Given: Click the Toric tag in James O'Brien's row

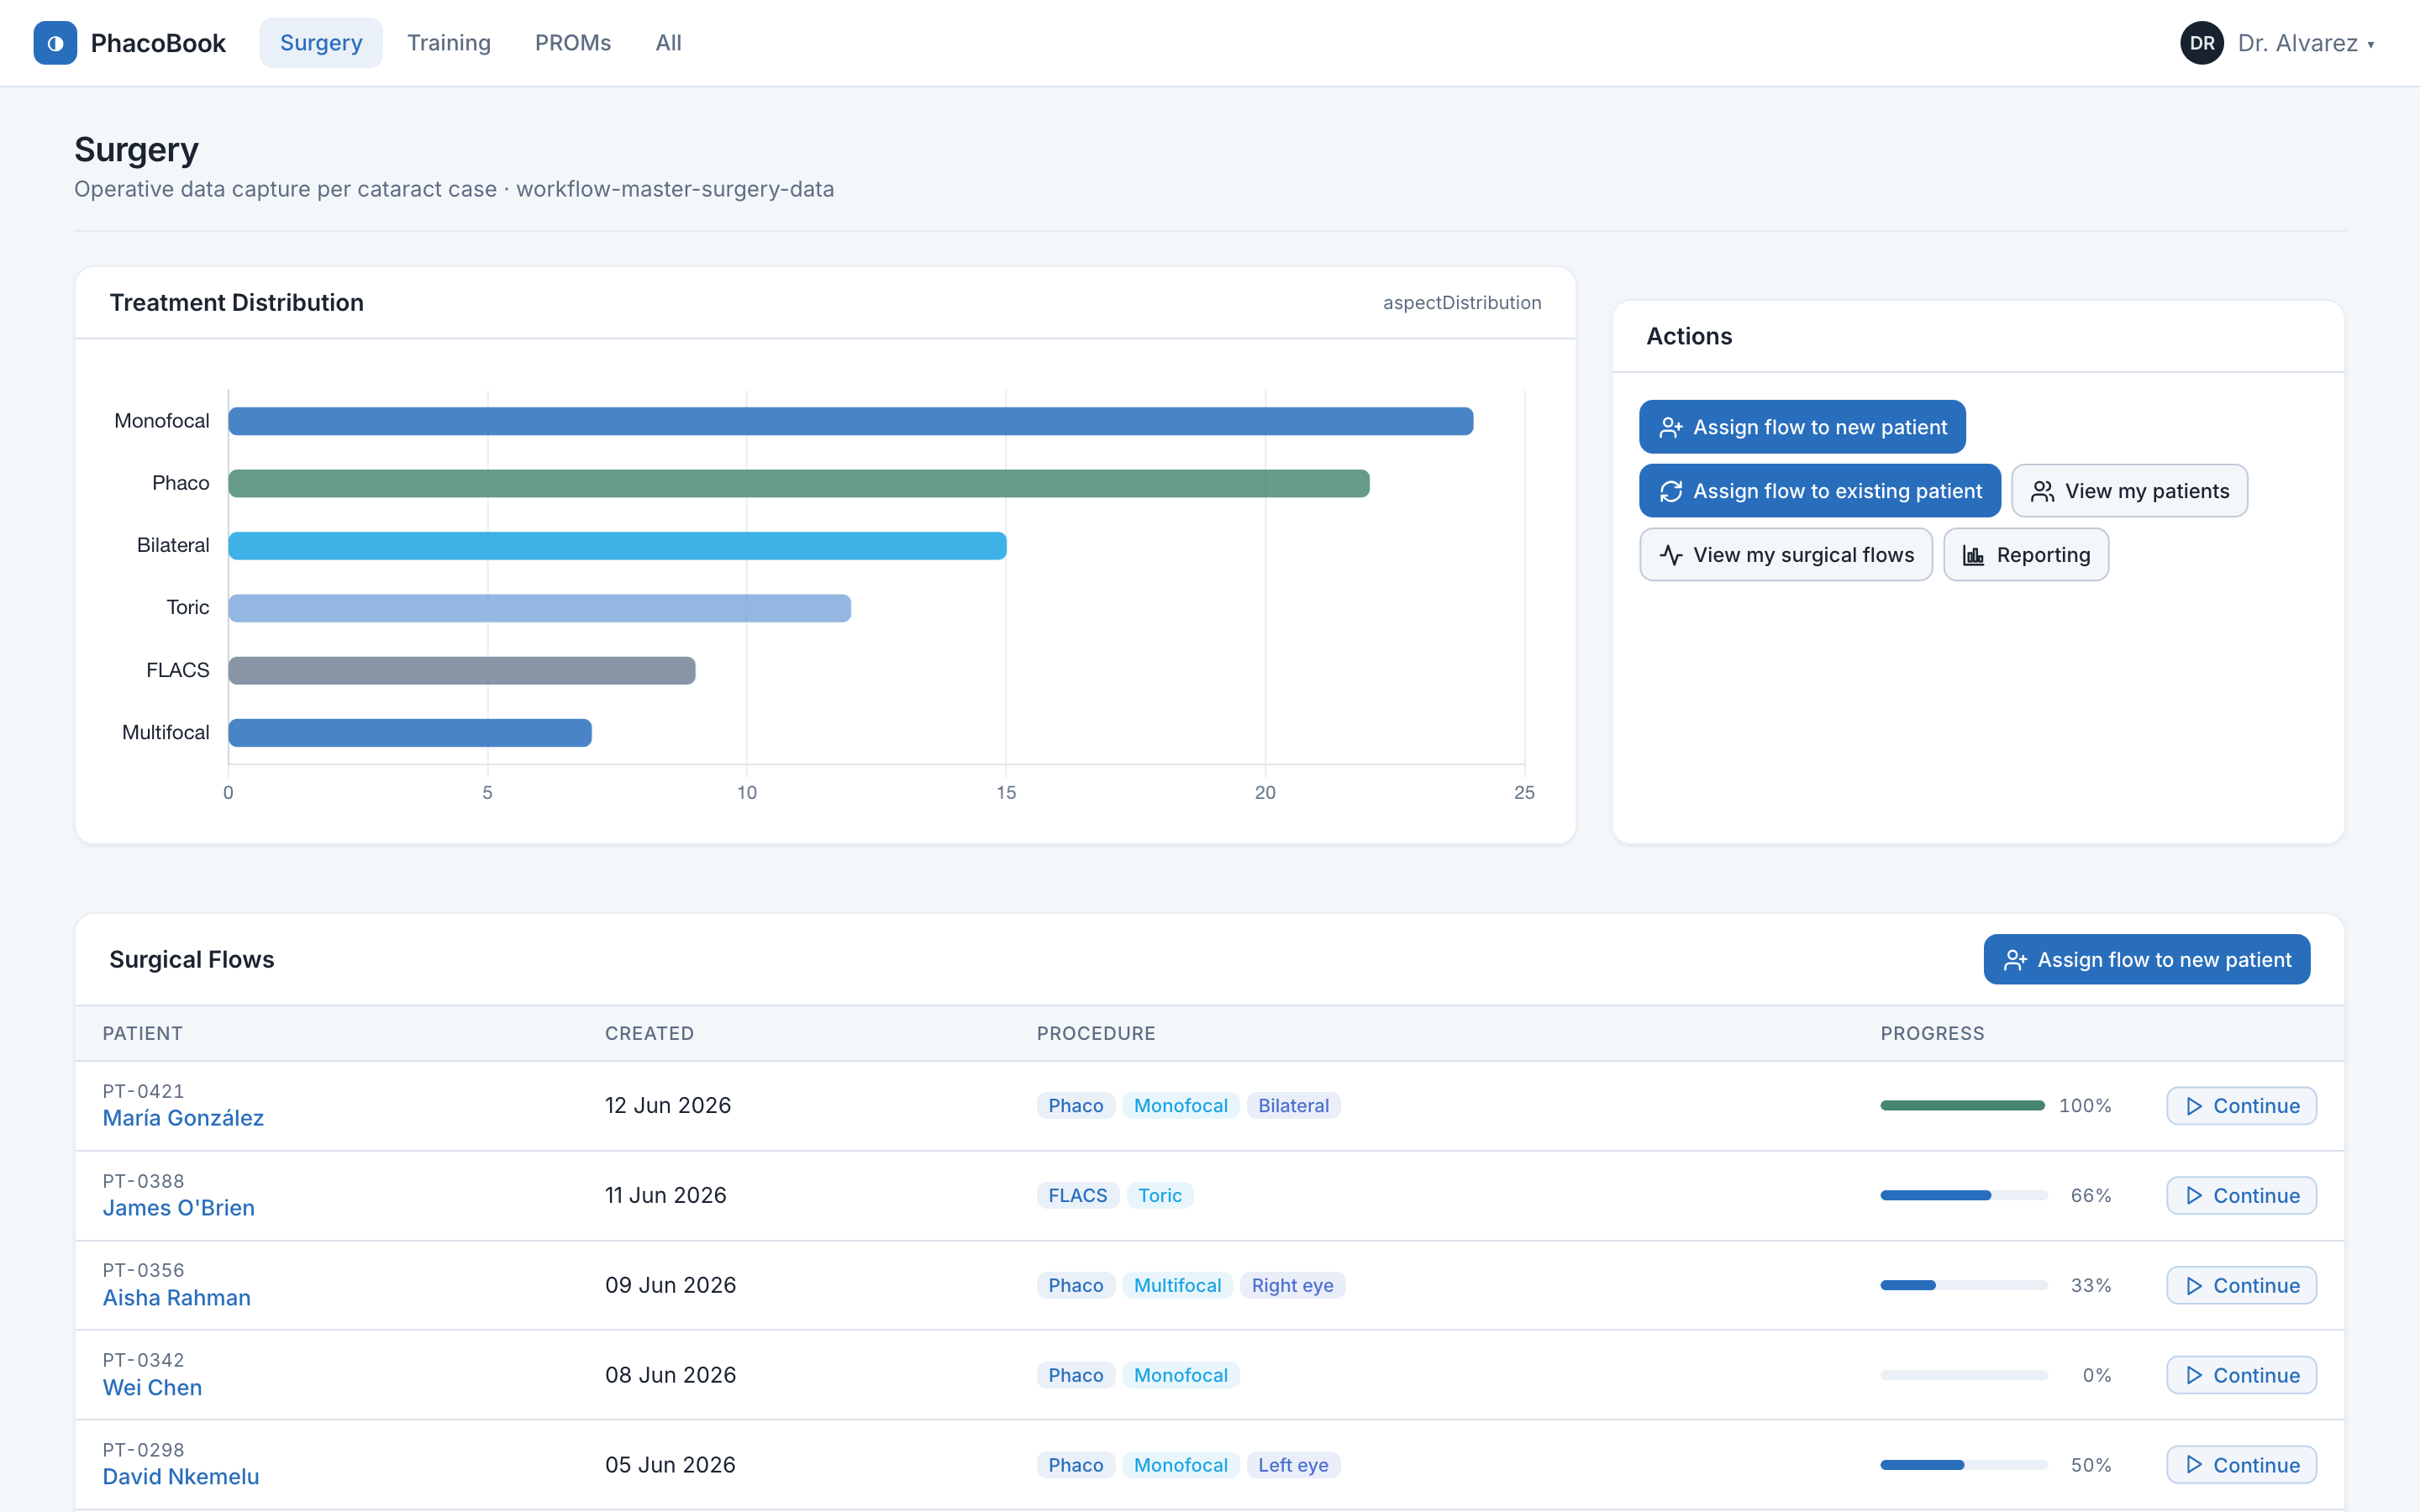Looking at the screenshot, I should pyautogui.click(x=1160, y=1196).
